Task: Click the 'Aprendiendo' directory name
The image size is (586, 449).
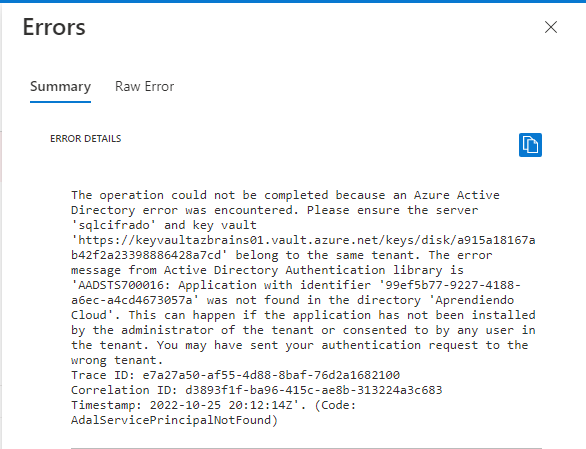Action: 474,300
